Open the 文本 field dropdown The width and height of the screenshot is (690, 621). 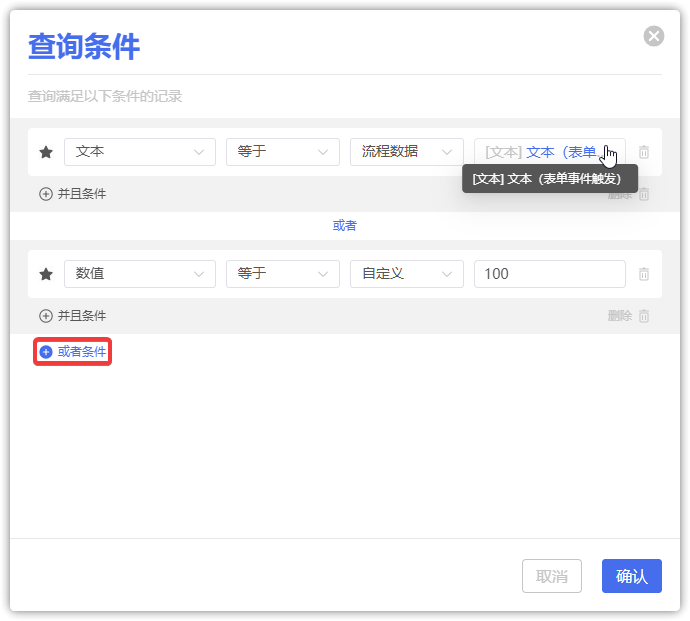pyautogui.click(x=140, y=152)
